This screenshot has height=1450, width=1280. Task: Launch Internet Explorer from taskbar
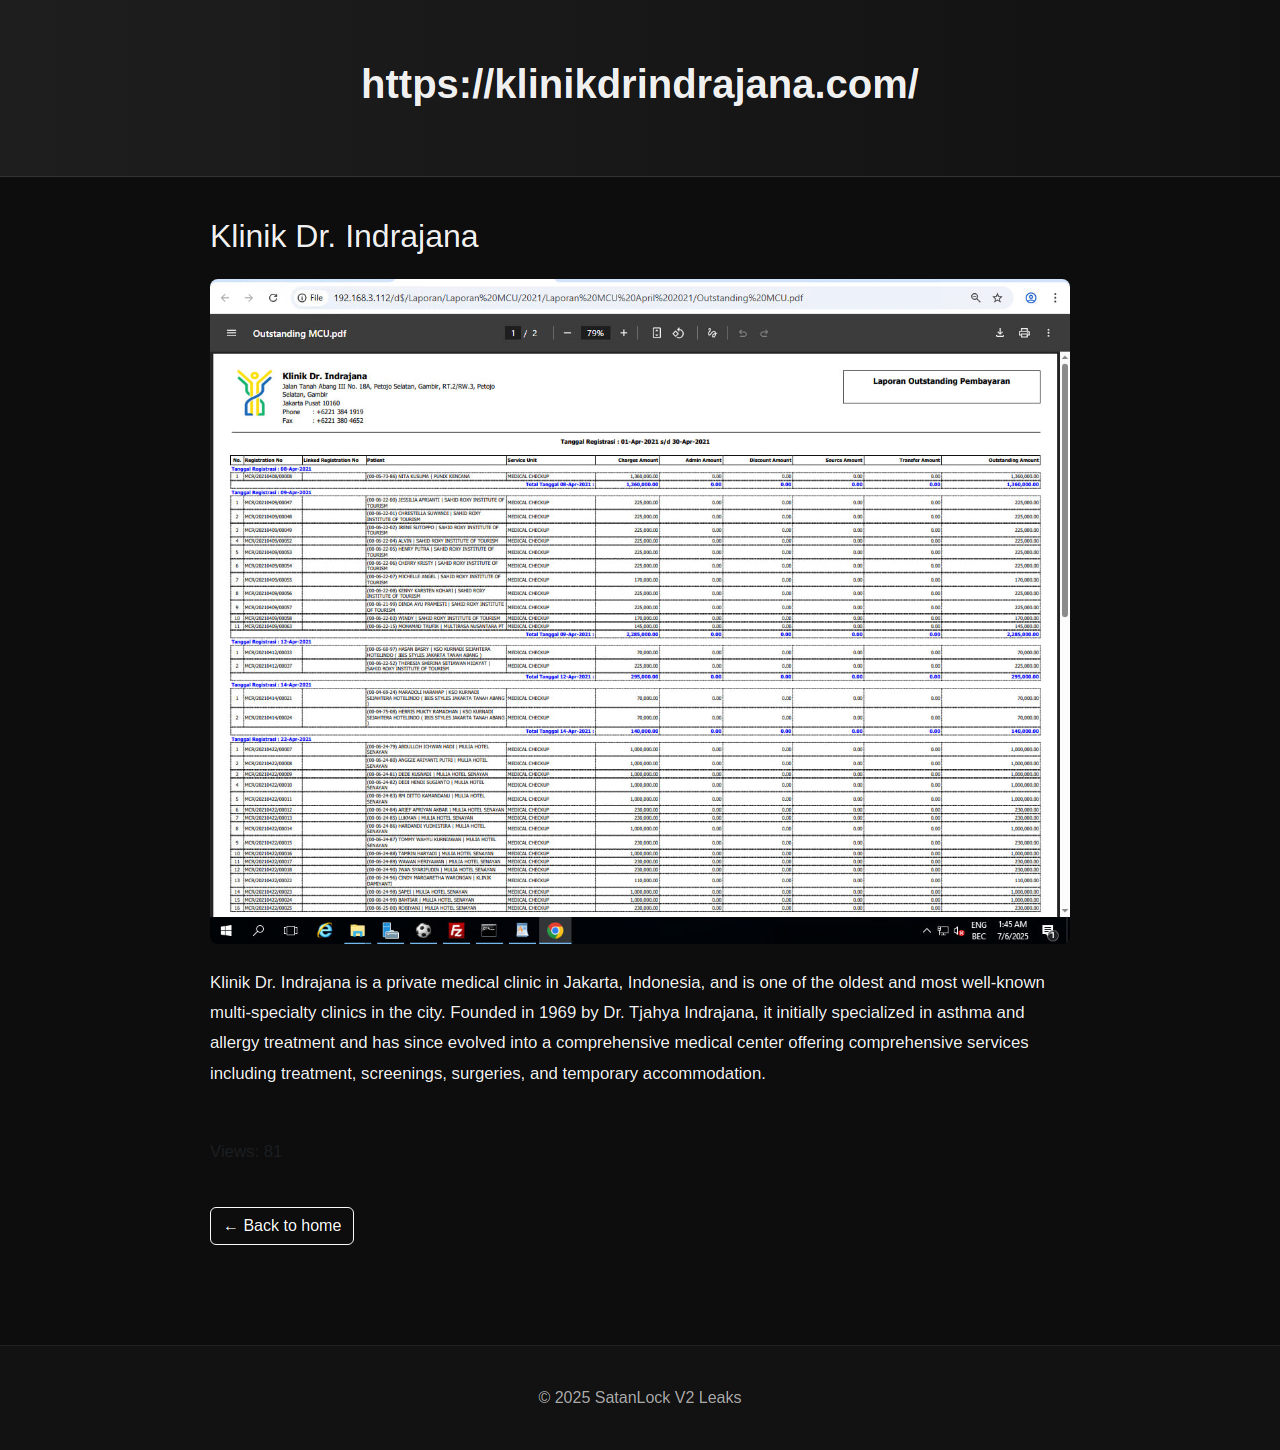(x=324, y=931)
